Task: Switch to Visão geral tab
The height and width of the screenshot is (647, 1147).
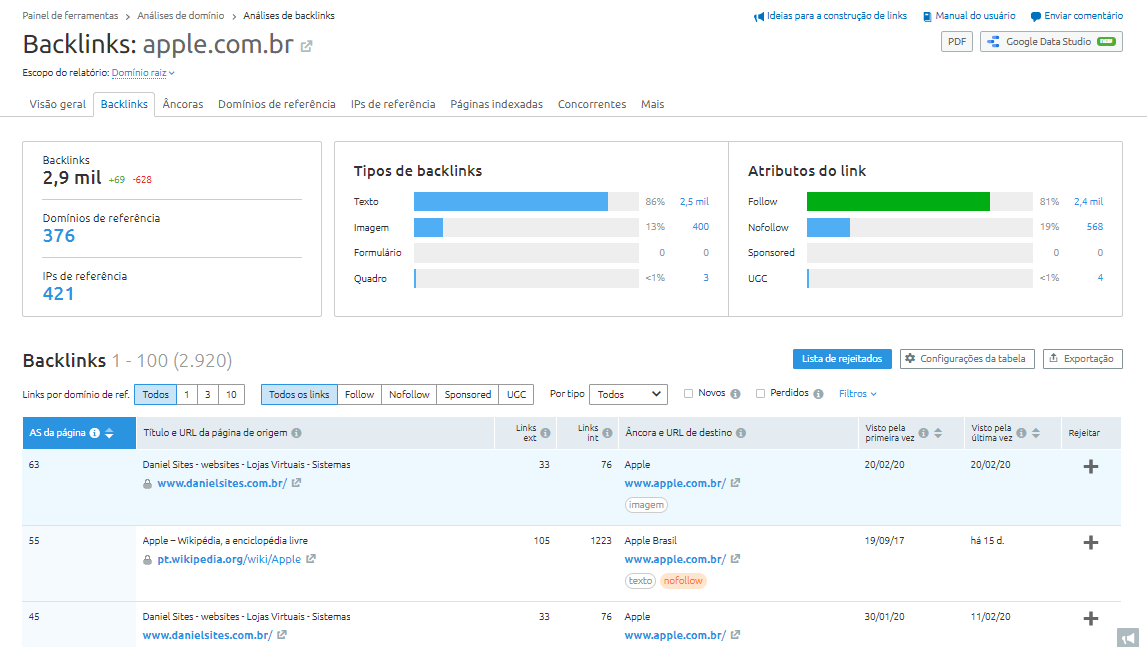Action: 57,105
